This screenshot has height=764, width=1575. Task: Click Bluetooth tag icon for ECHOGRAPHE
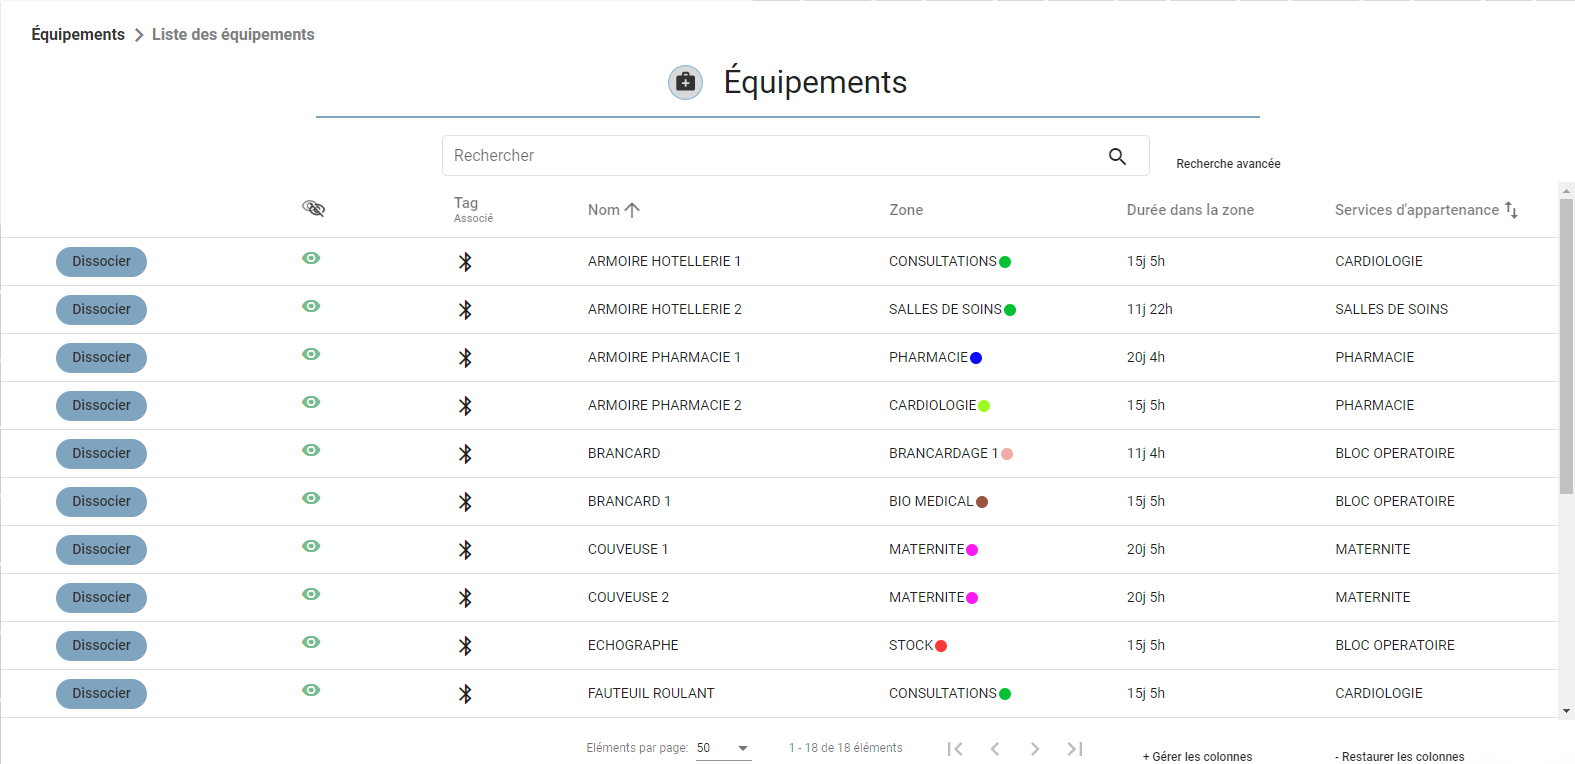(465, 646)
